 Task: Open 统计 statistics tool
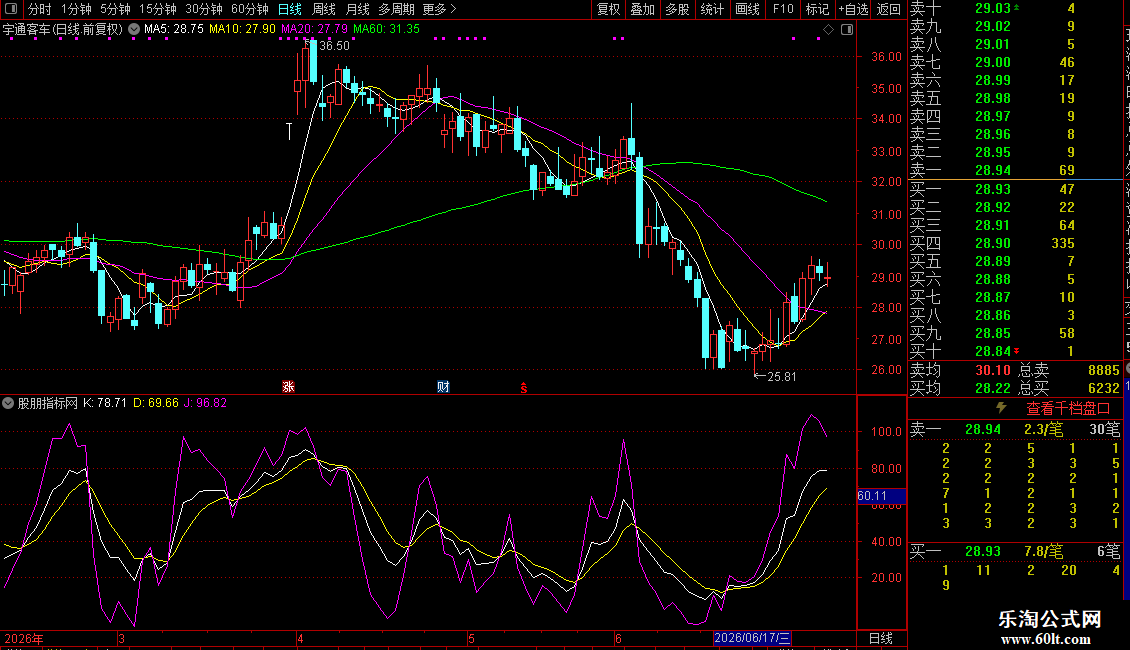click(712, 9)
